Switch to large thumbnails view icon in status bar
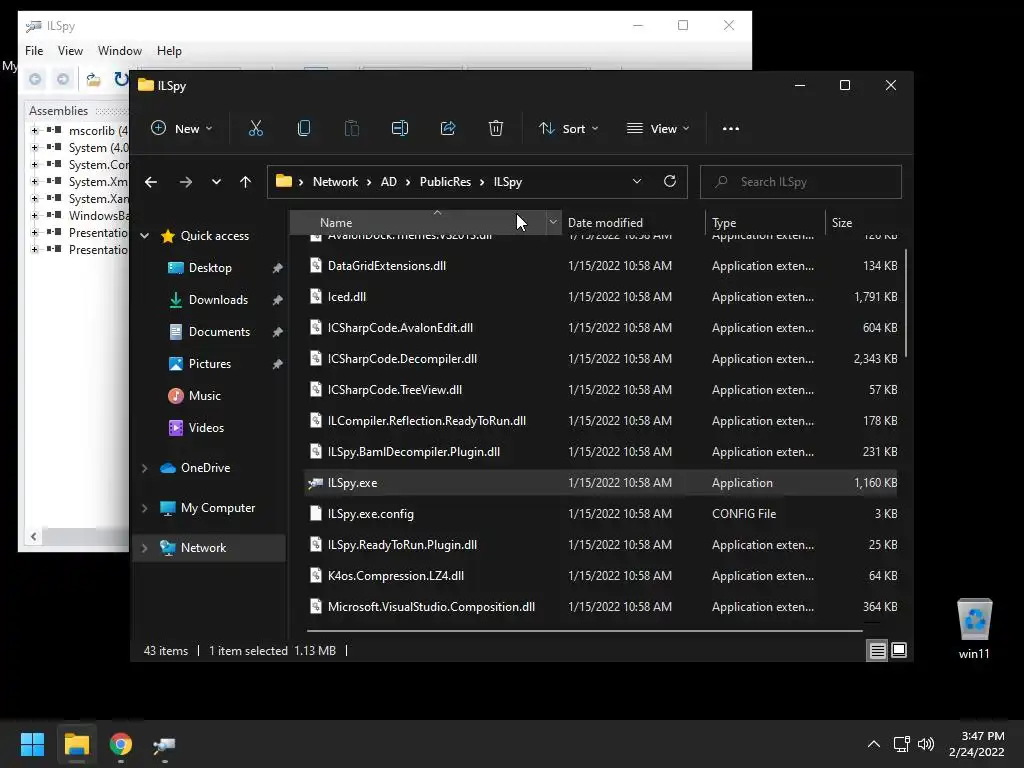The height and width of the screenshot is (768, 1024). tap(899, 650)
